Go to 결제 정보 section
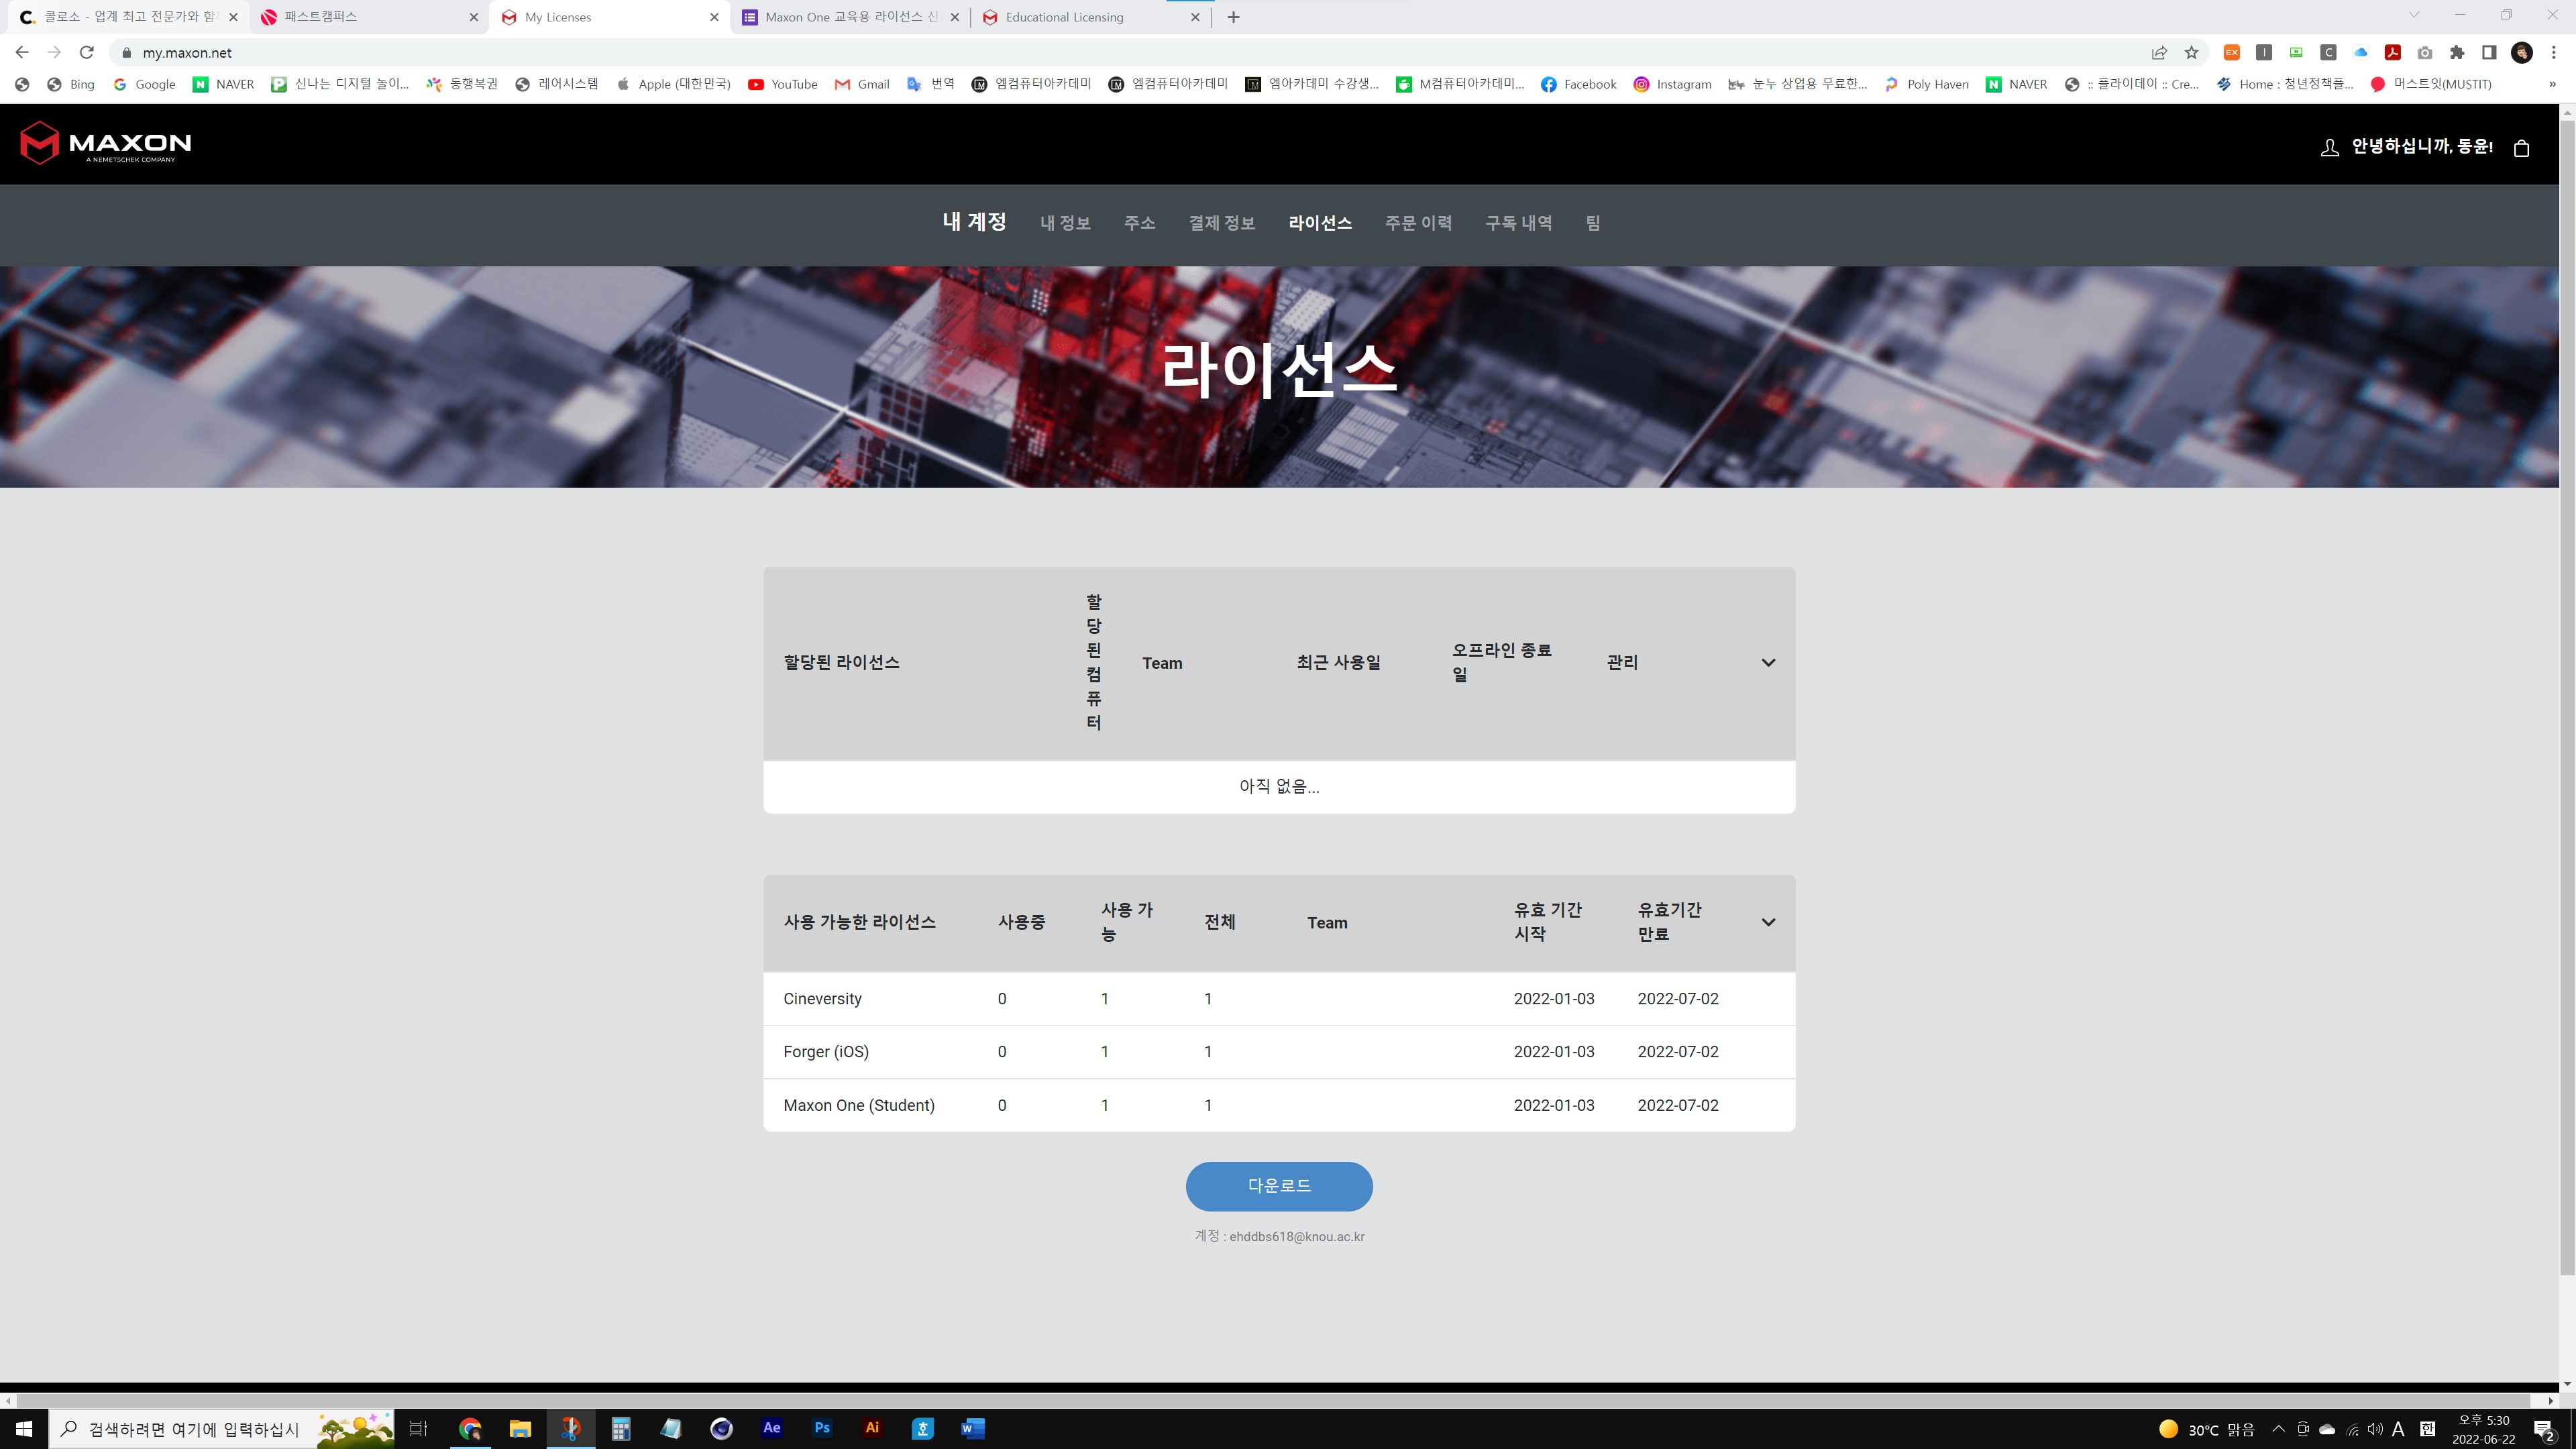Image resolution: width=2576 pixels, height=1449 pixels. 1221,223
